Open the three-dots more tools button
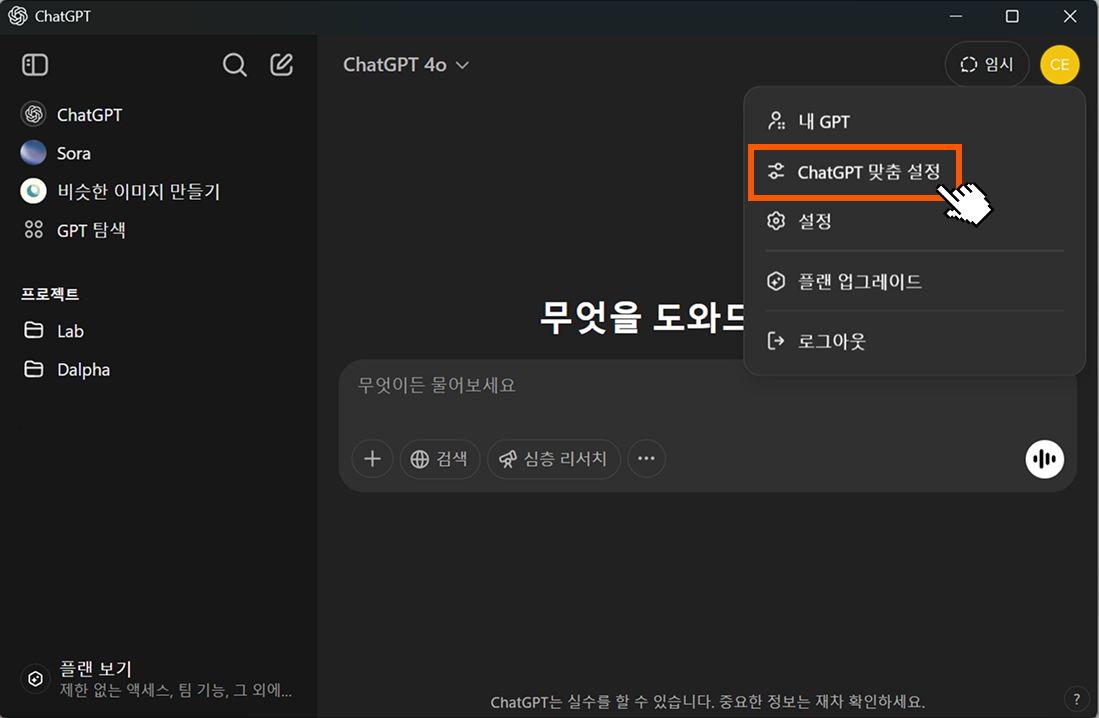Image resolution: width=1099 pixels, height=718 pixels. 646,459
